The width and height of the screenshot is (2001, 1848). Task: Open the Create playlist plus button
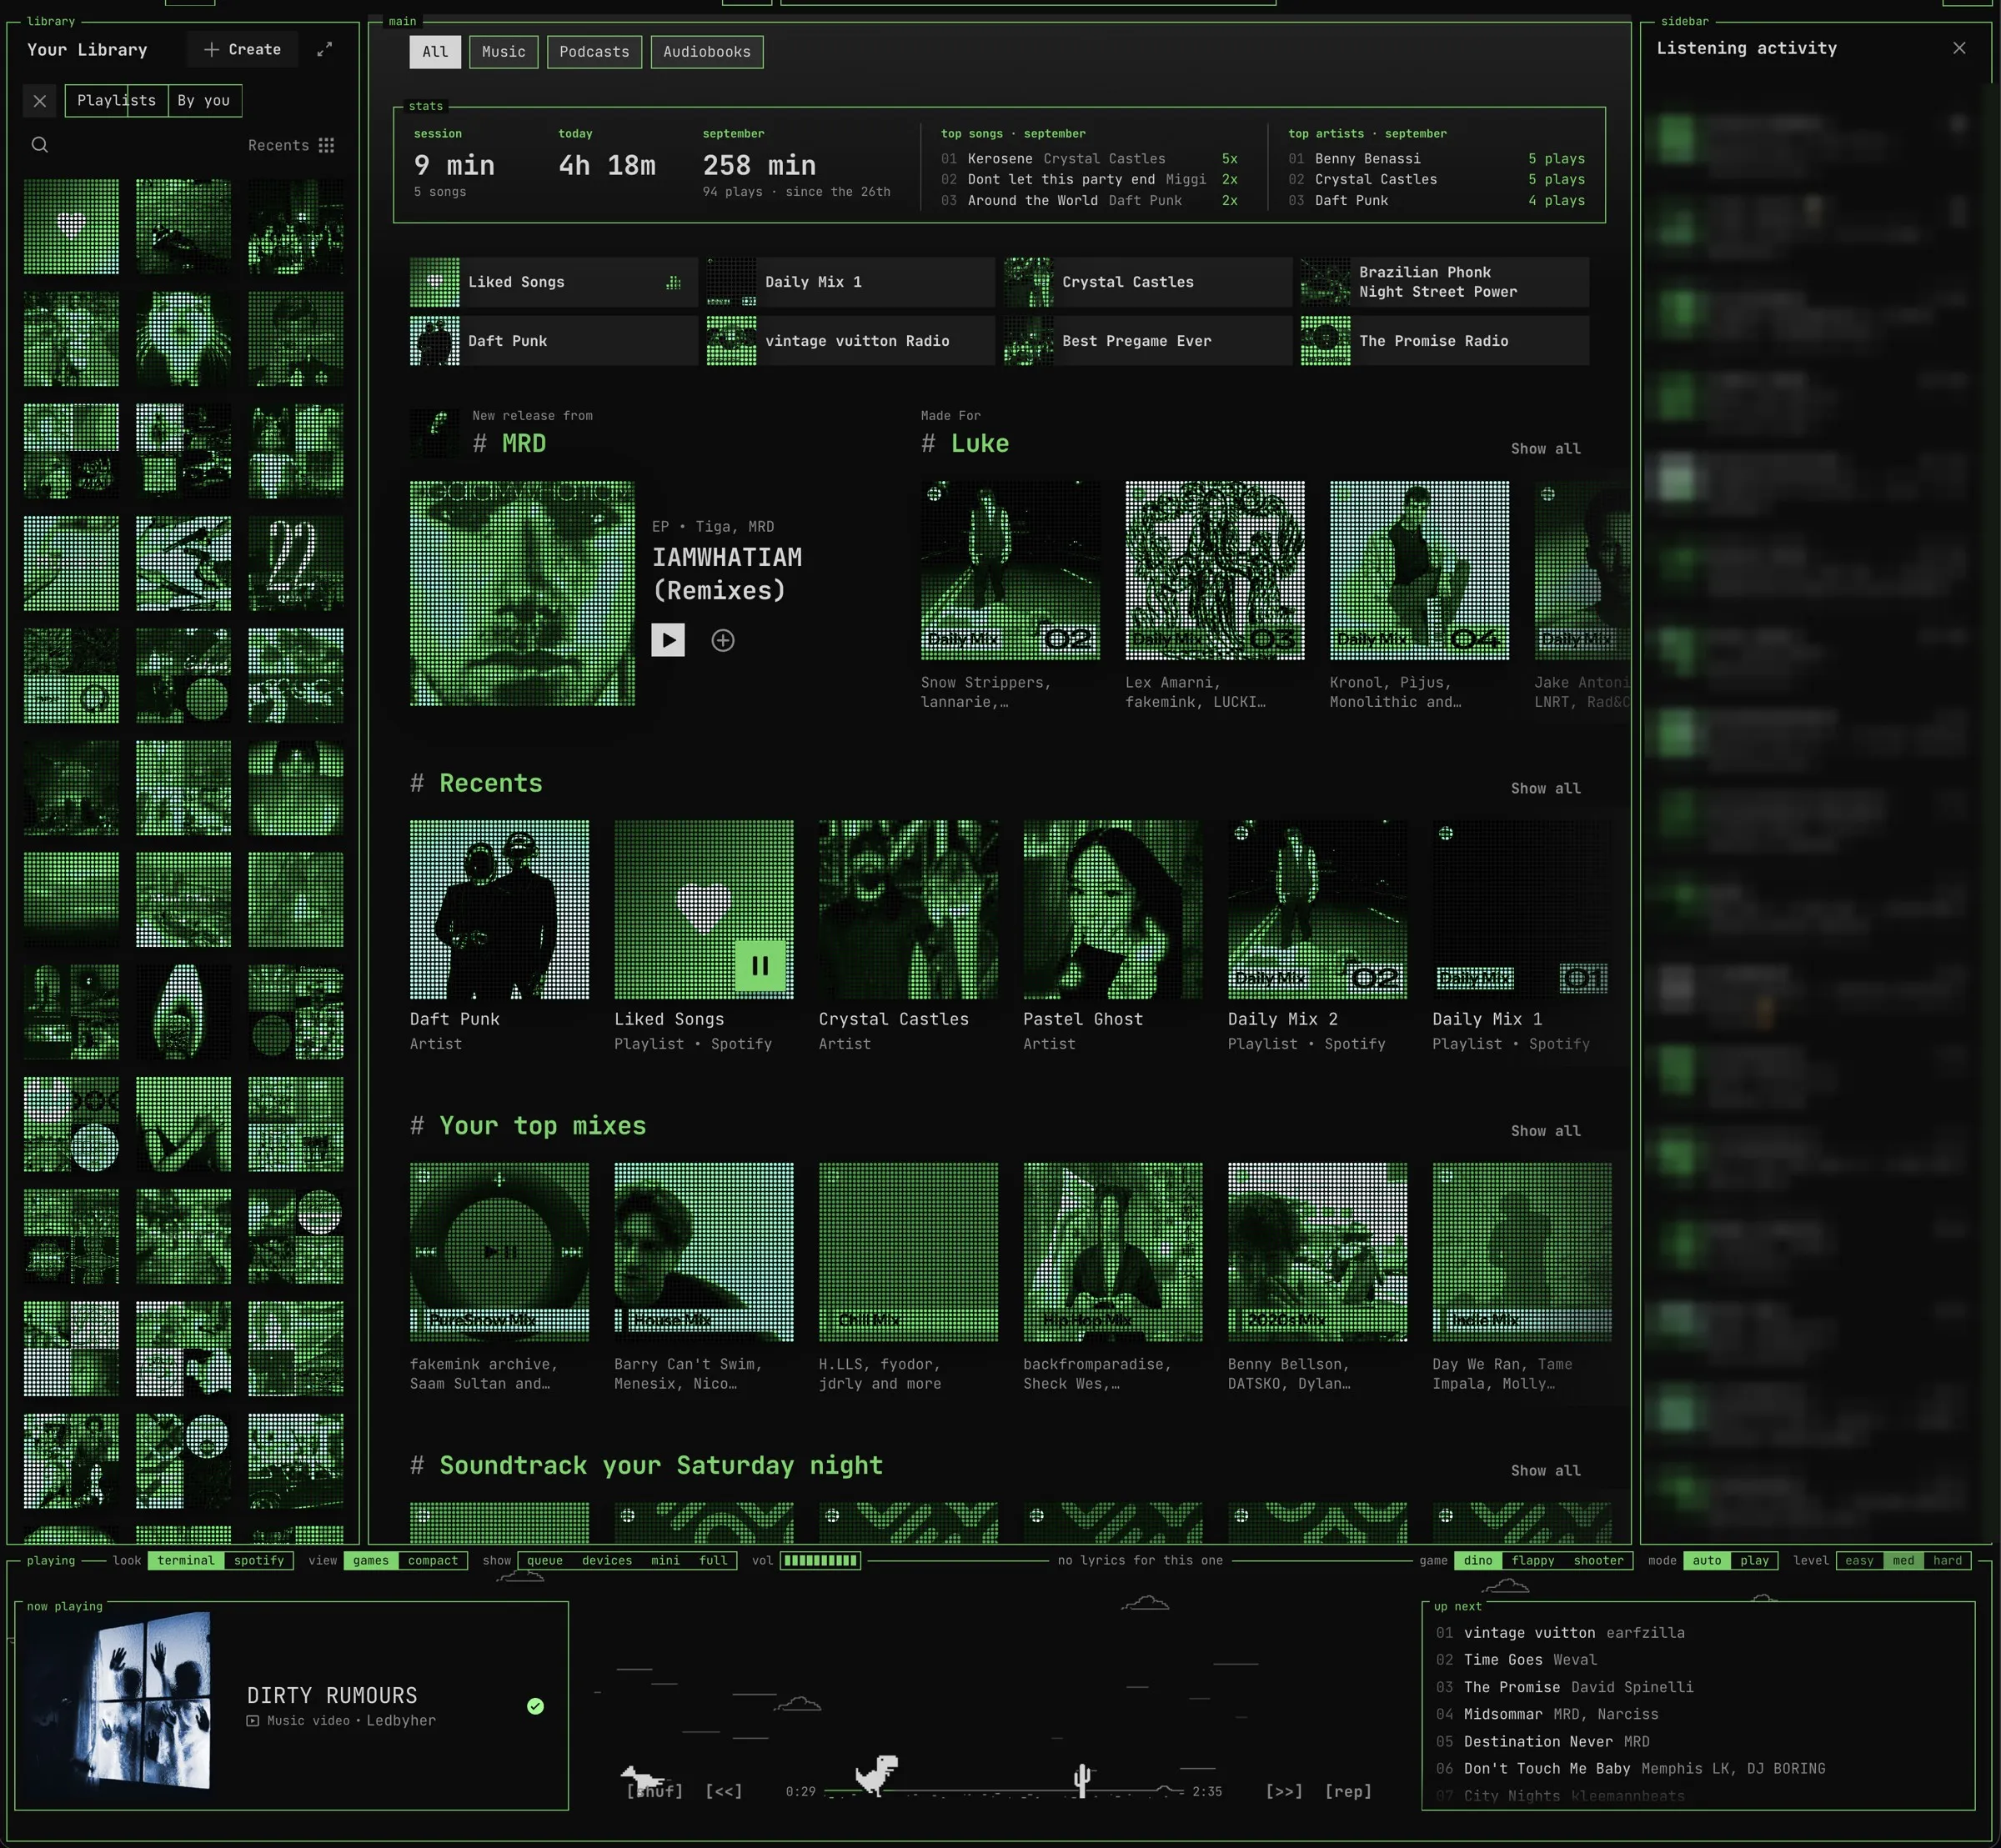point(242,49)
